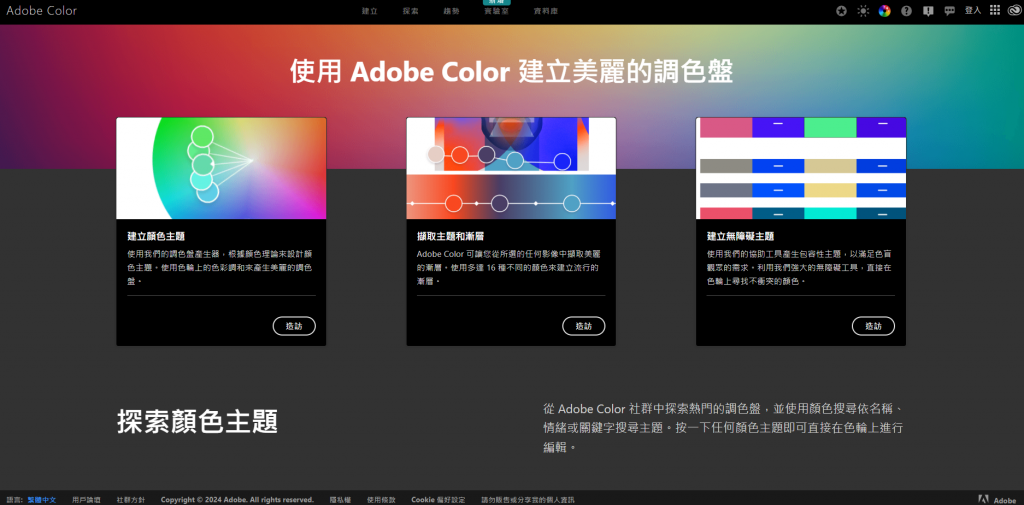Select the 擷取主題和漸層 card title
Screen dimensions: 1024x505
[x=451, y=236]
